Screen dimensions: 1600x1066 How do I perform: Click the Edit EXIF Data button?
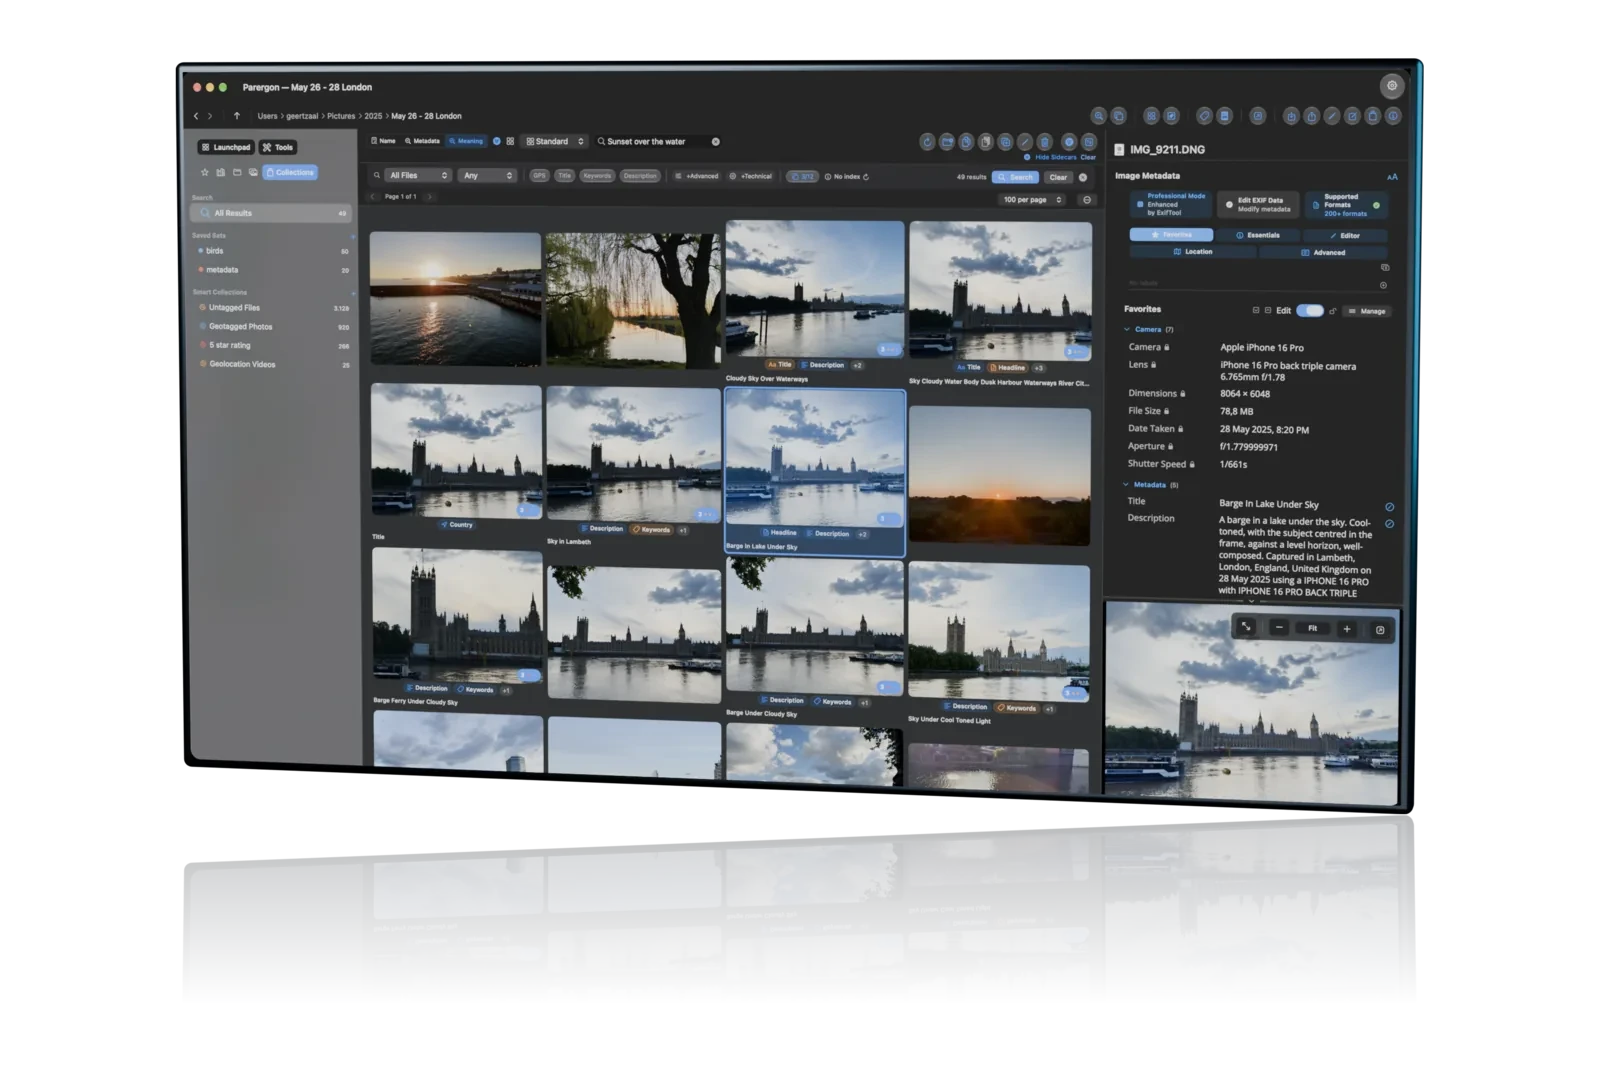coord(1257,205)
